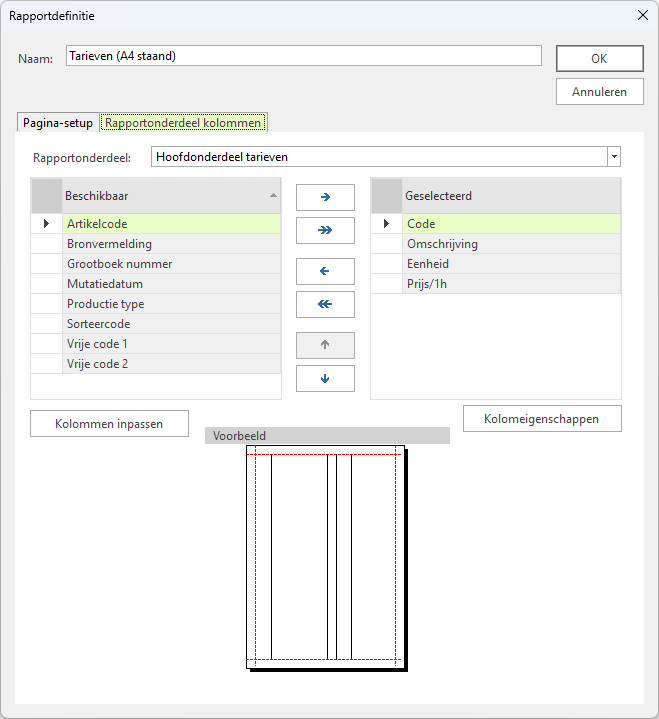Open the Rapportonderdeel dropdown
This screenshot has height=719, width=659.
[613, 157]
